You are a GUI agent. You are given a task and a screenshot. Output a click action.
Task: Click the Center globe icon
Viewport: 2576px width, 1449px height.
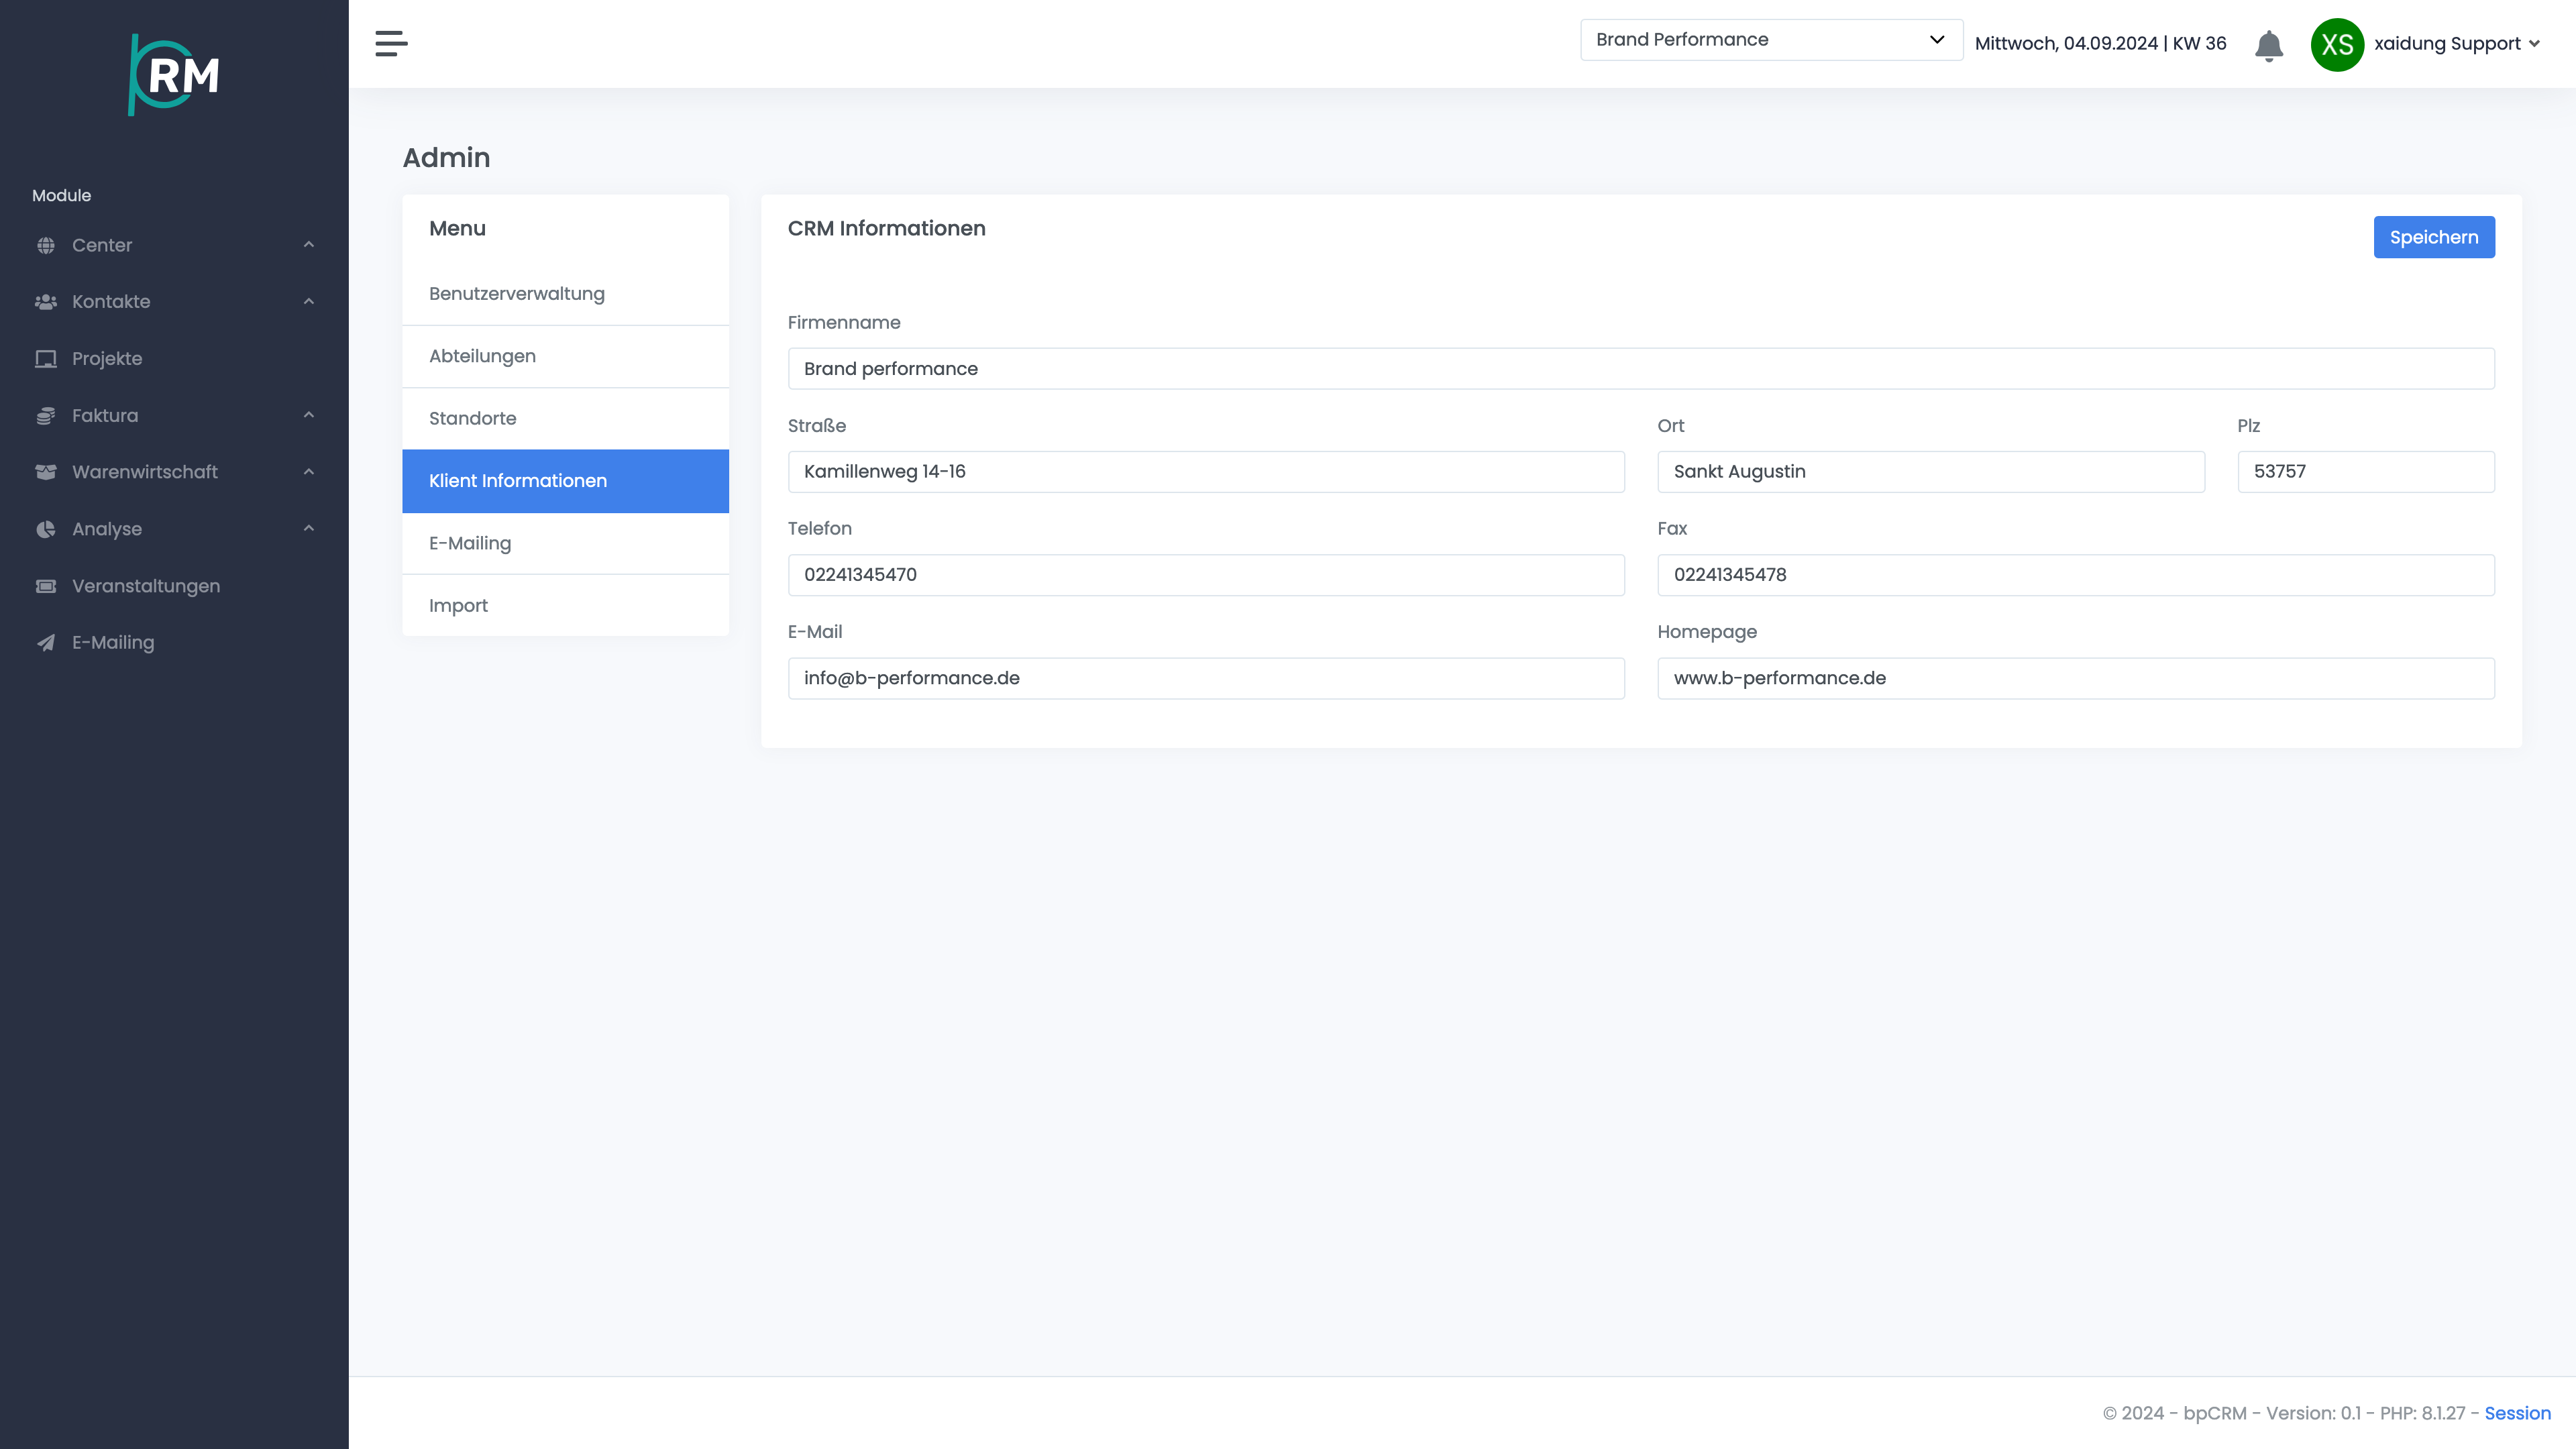[x=46, y=245]
